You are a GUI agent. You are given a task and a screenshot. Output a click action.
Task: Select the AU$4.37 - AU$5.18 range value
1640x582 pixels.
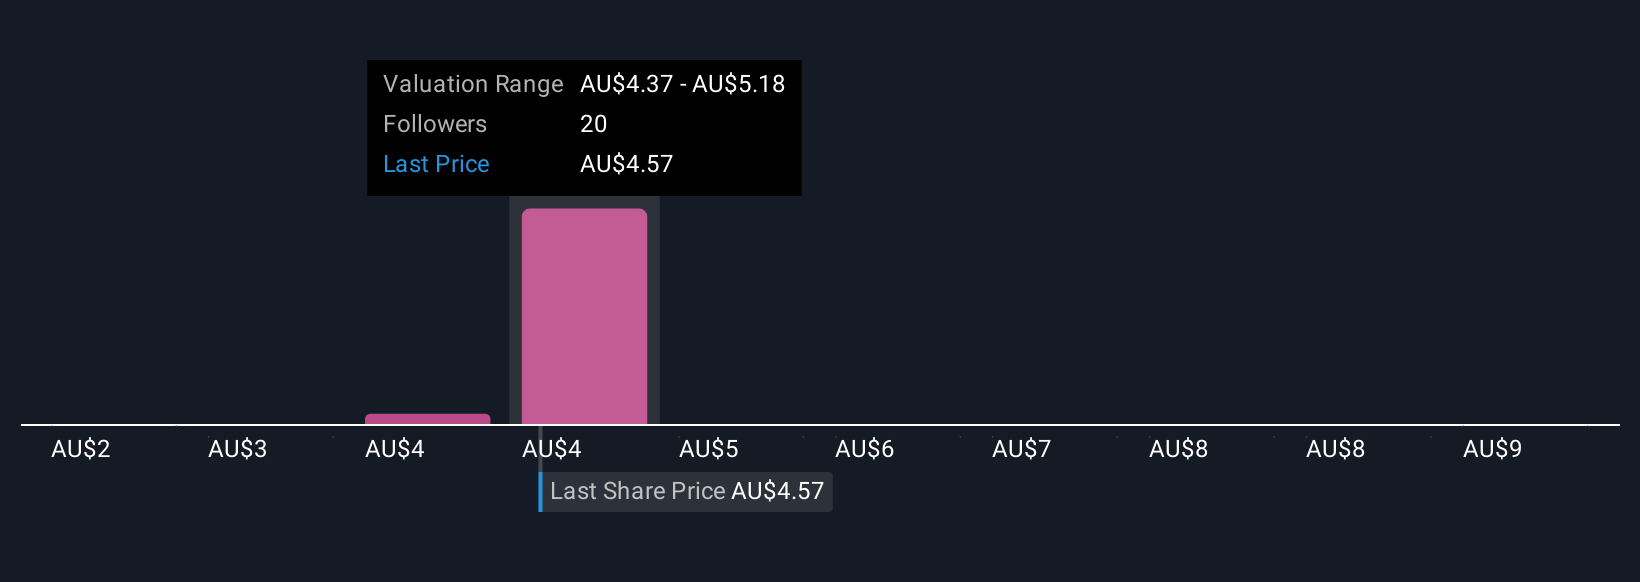(x=683, y=84)
